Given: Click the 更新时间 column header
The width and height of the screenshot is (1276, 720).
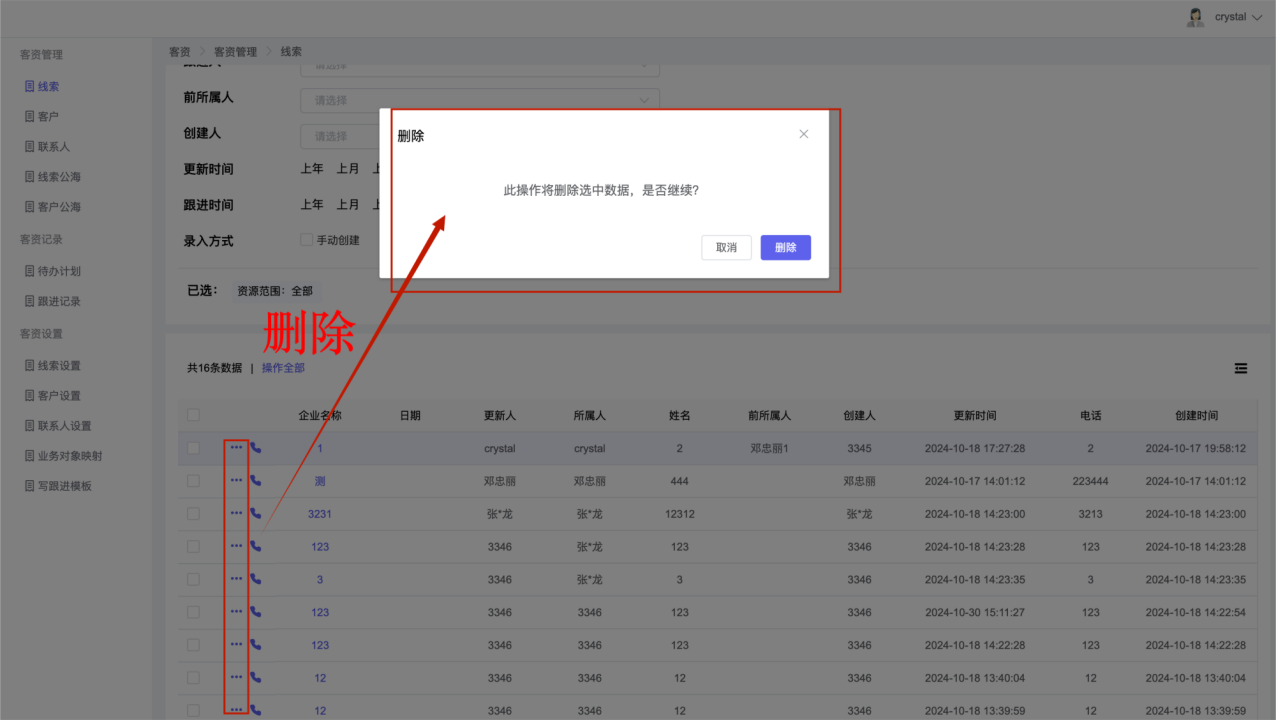Looking at the screenshot, I should 975,416.
